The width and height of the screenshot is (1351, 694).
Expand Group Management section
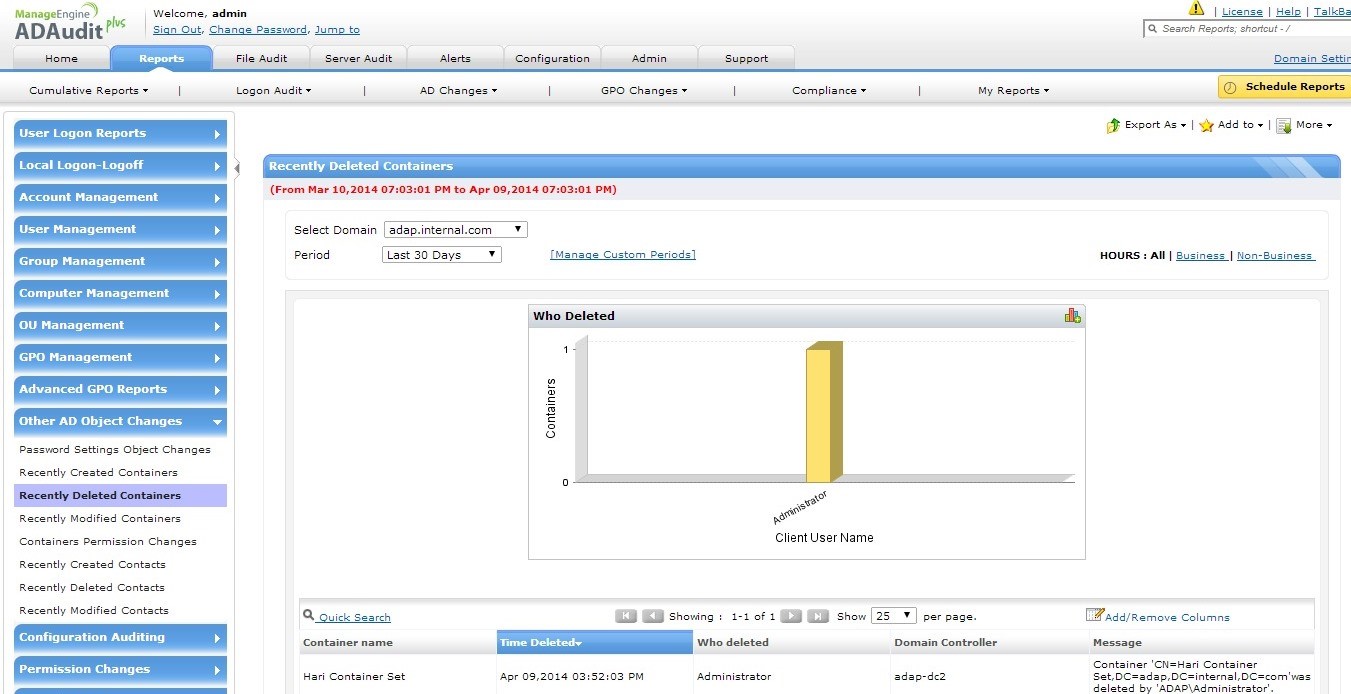pyautogui.click(x=121, y=262)
